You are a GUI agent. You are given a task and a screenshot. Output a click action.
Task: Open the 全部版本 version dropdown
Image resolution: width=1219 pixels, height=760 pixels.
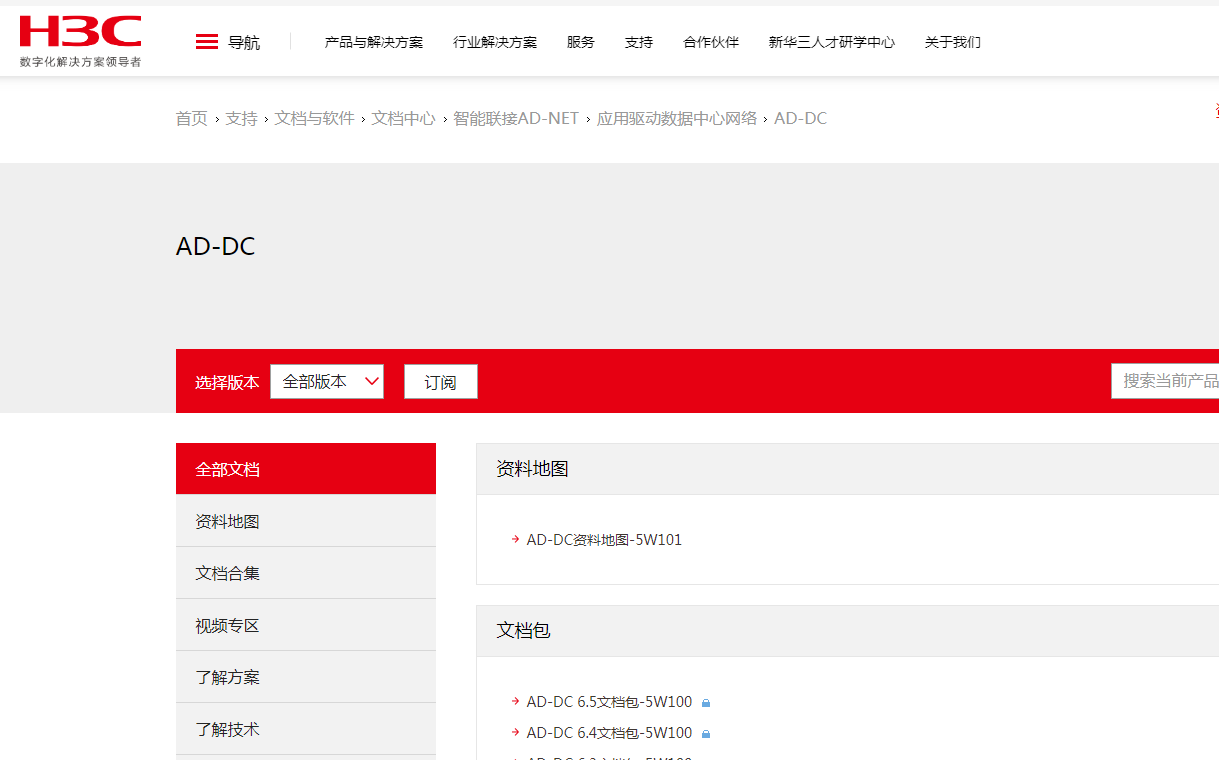click(327, 381)
